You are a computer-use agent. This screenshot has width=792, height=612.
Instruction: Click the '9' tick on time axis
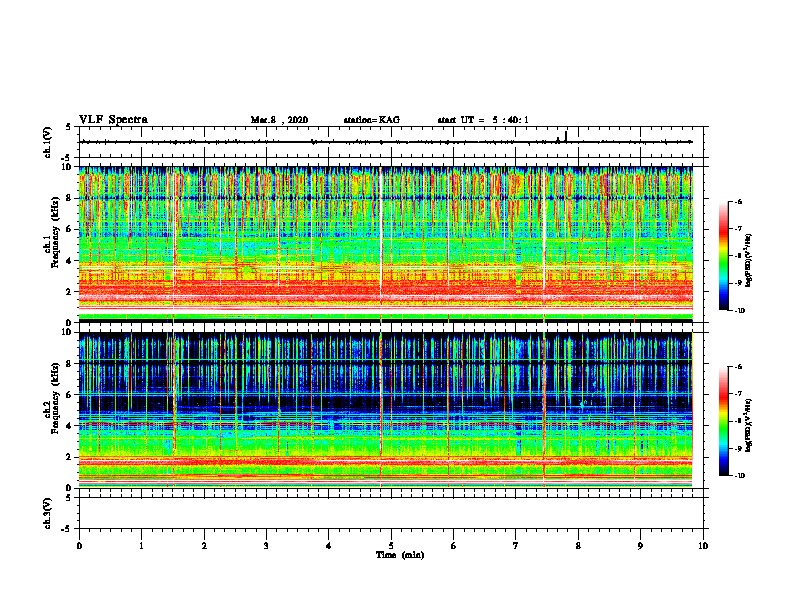[640, 546]
